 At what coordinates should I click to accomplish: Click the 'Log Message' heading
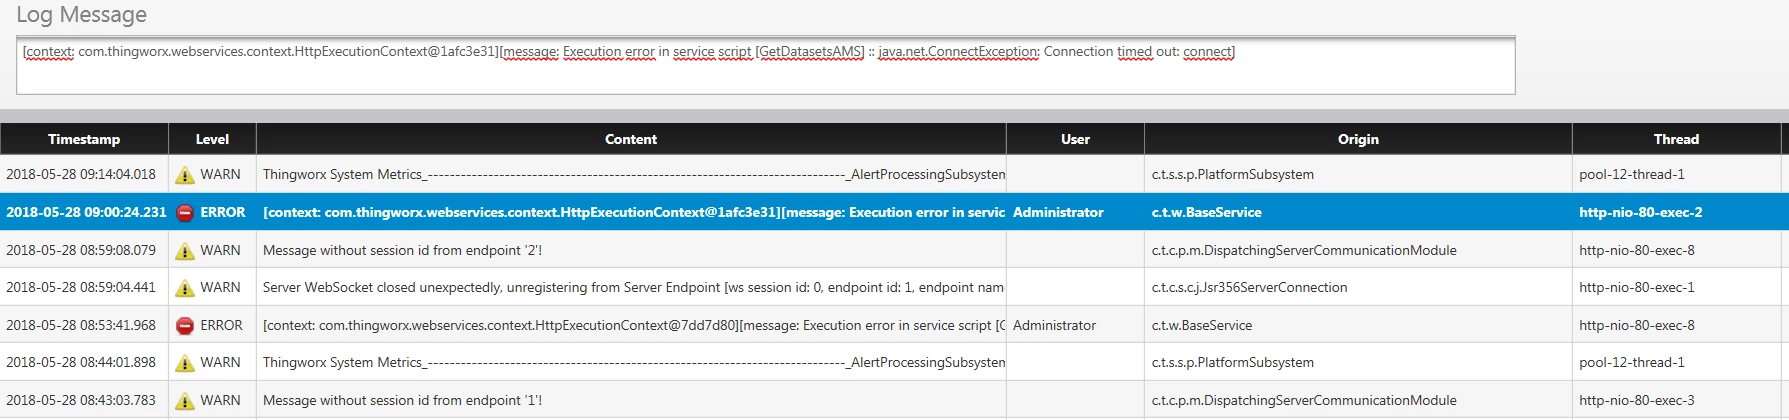[81, 15]
